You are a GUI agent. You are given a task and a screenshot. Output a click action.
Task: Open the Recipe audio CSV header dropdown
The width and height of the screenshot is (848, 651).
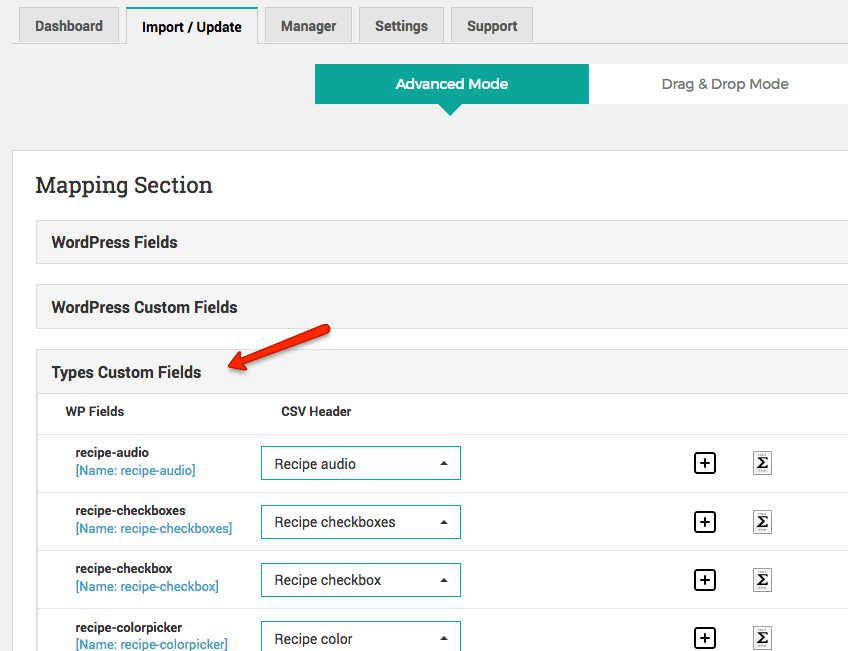pos(361,463)
